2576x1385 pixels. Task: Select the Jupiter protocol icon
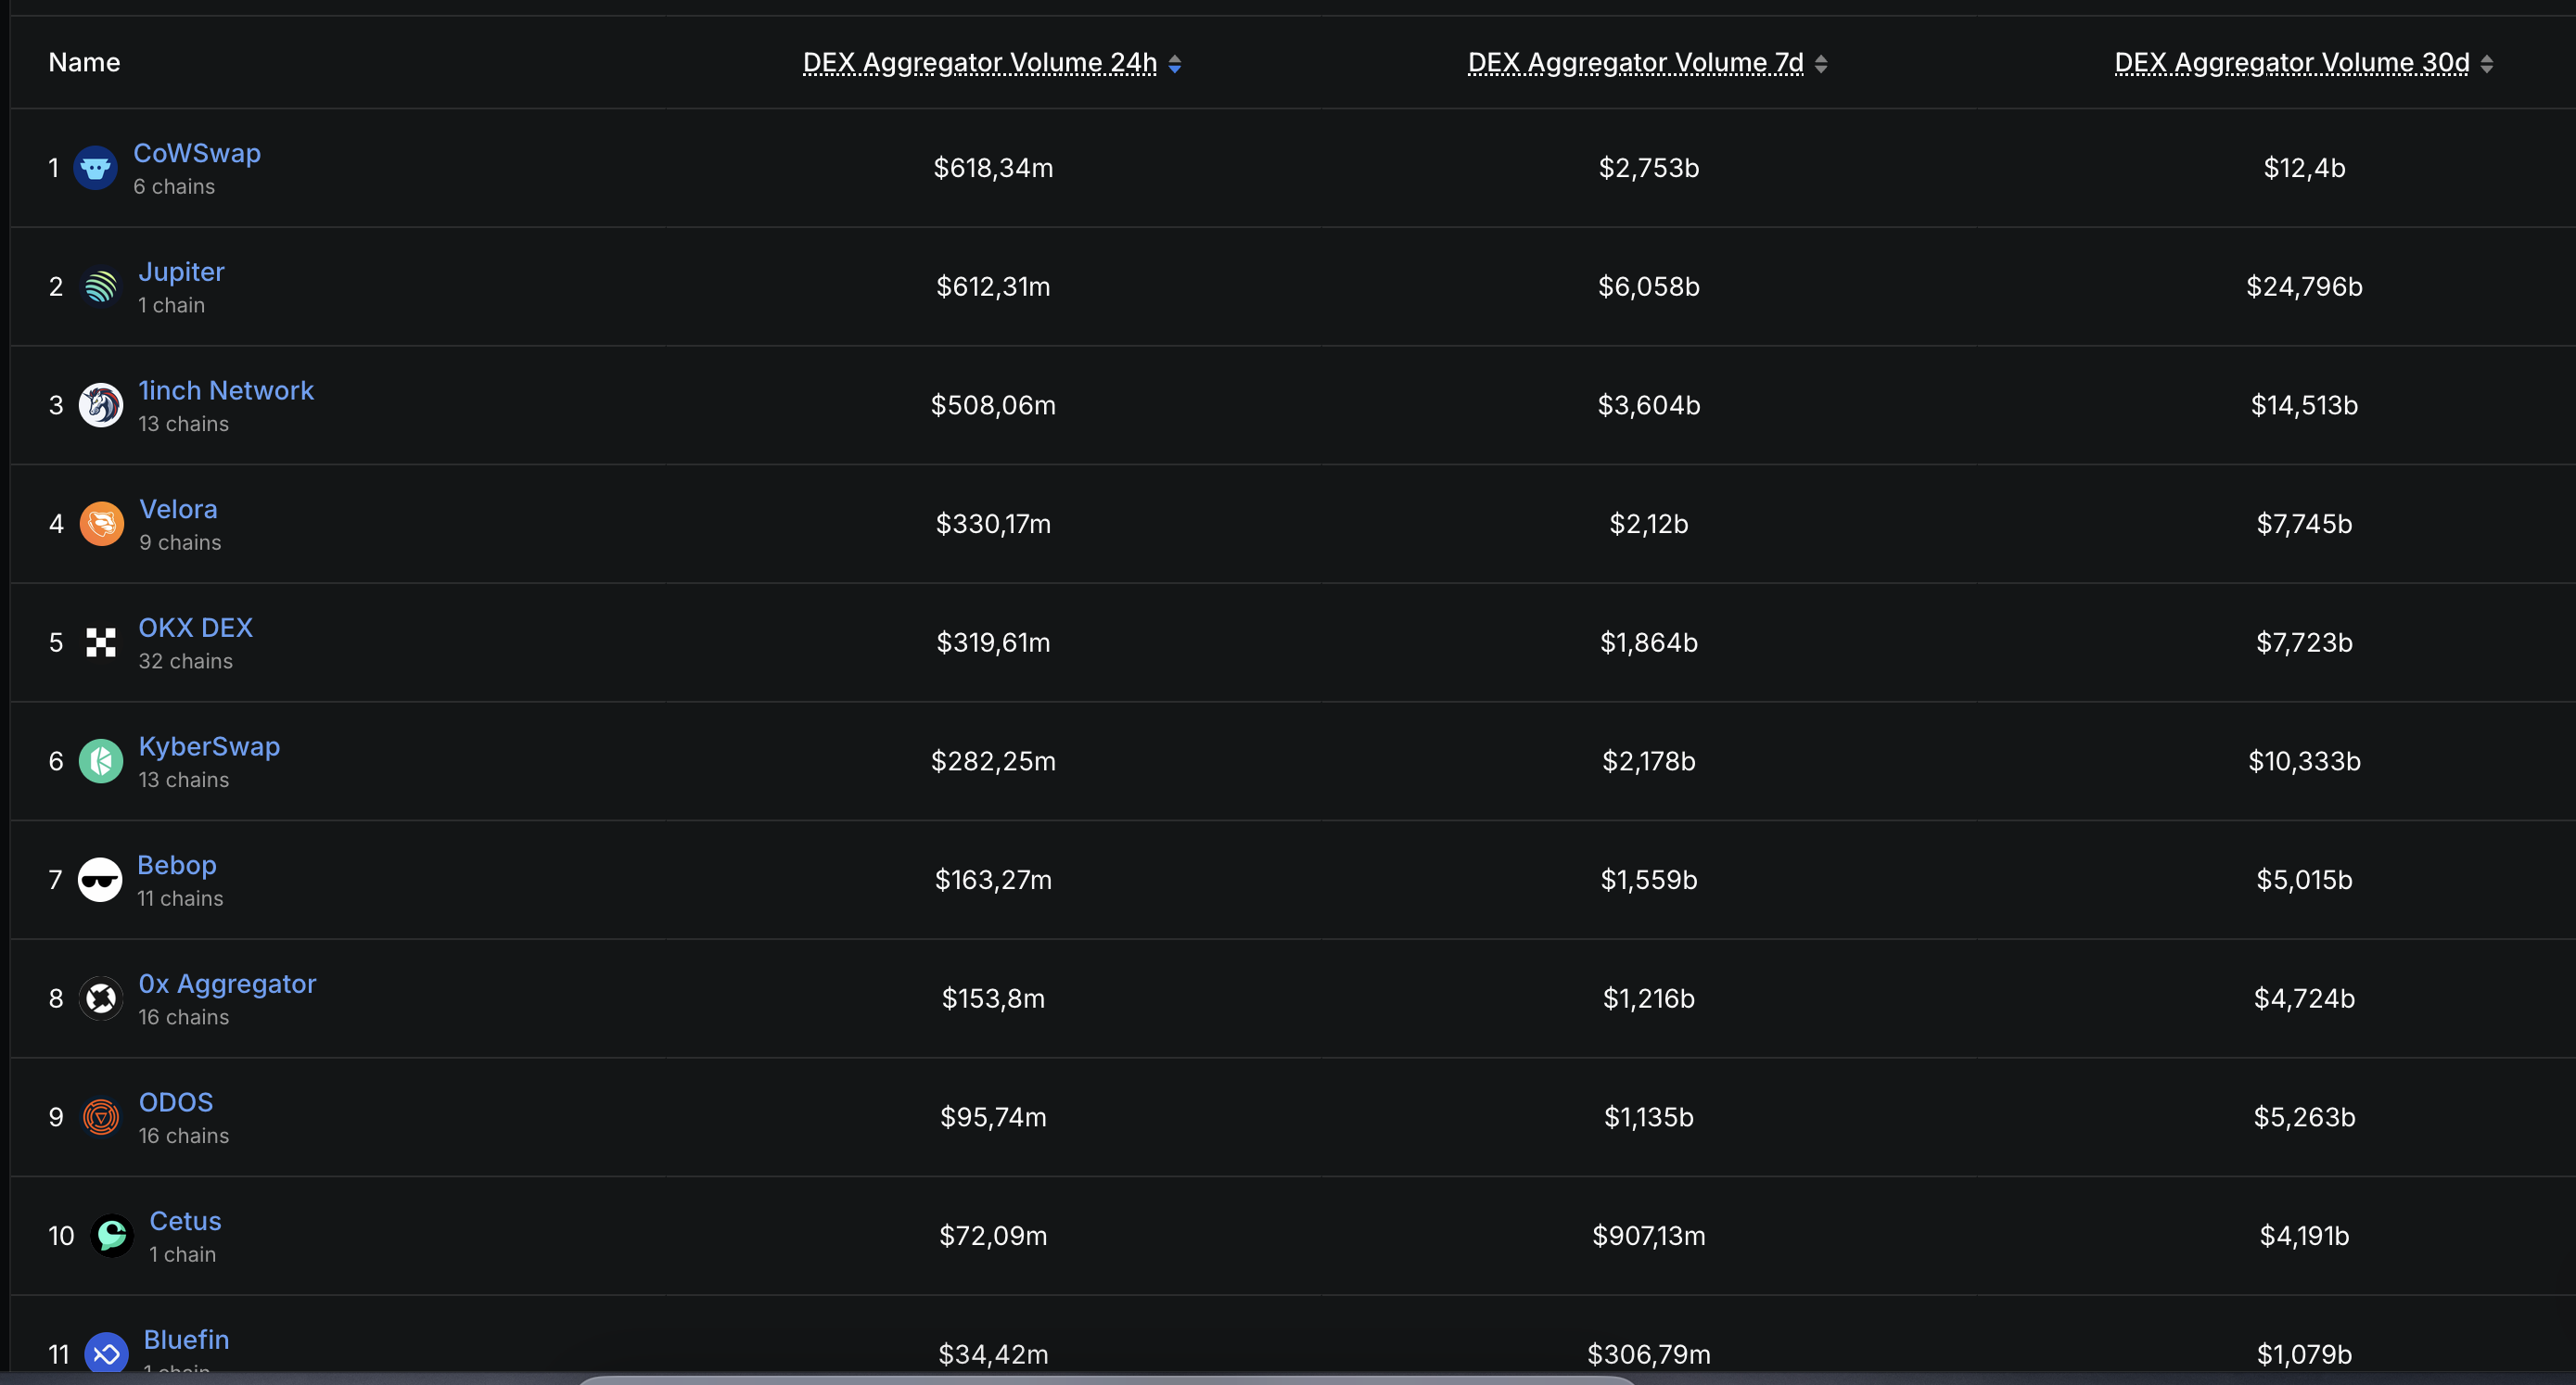tap(100, 286)
